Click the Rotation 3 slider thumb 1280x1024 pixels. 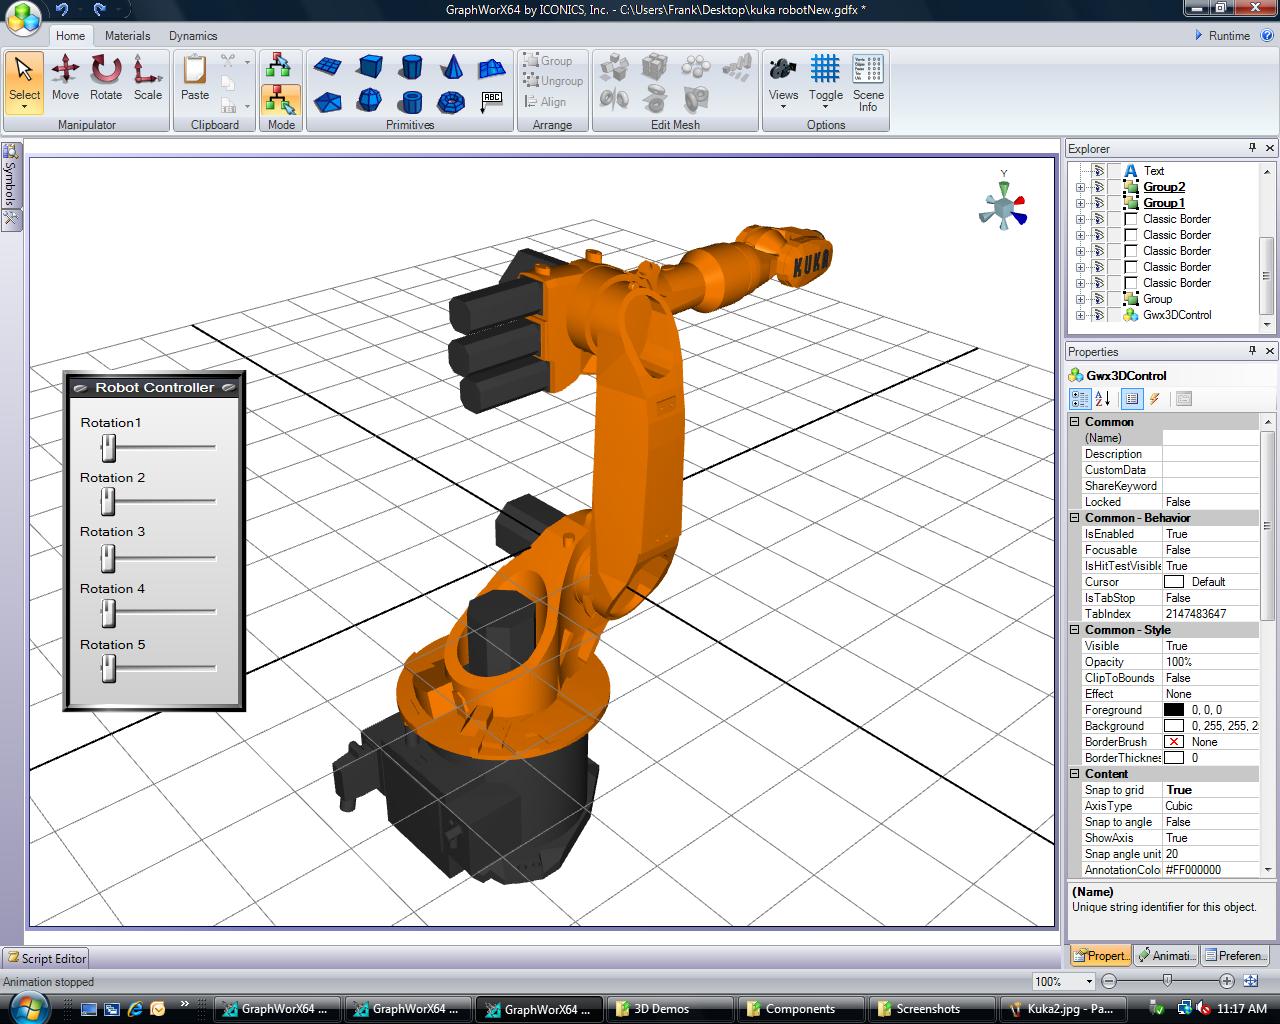[109, 557]
